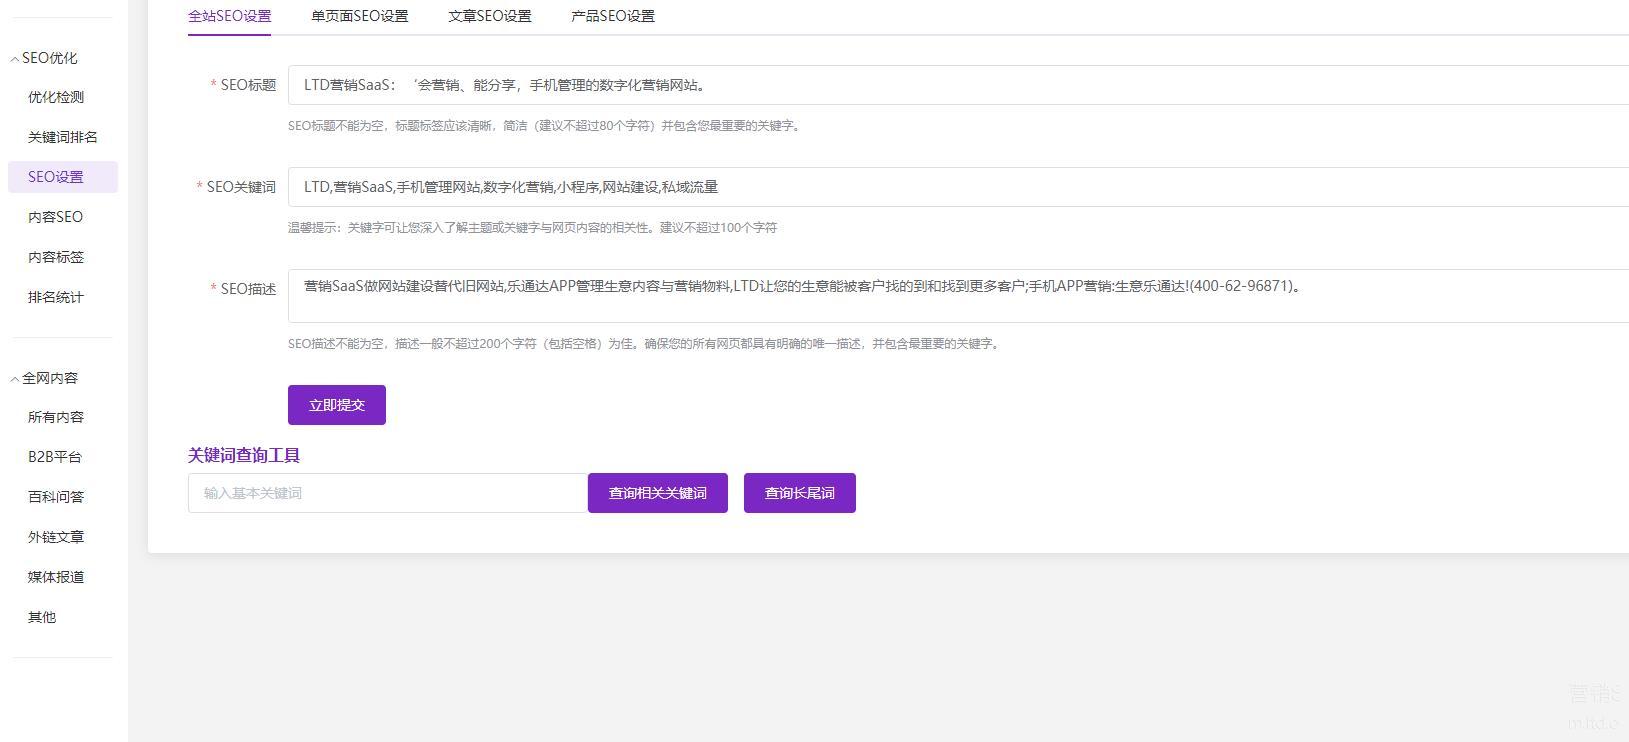1629x742 pixels.
Task: Open B2B平台 sidebar item
Action: (55, 457)
